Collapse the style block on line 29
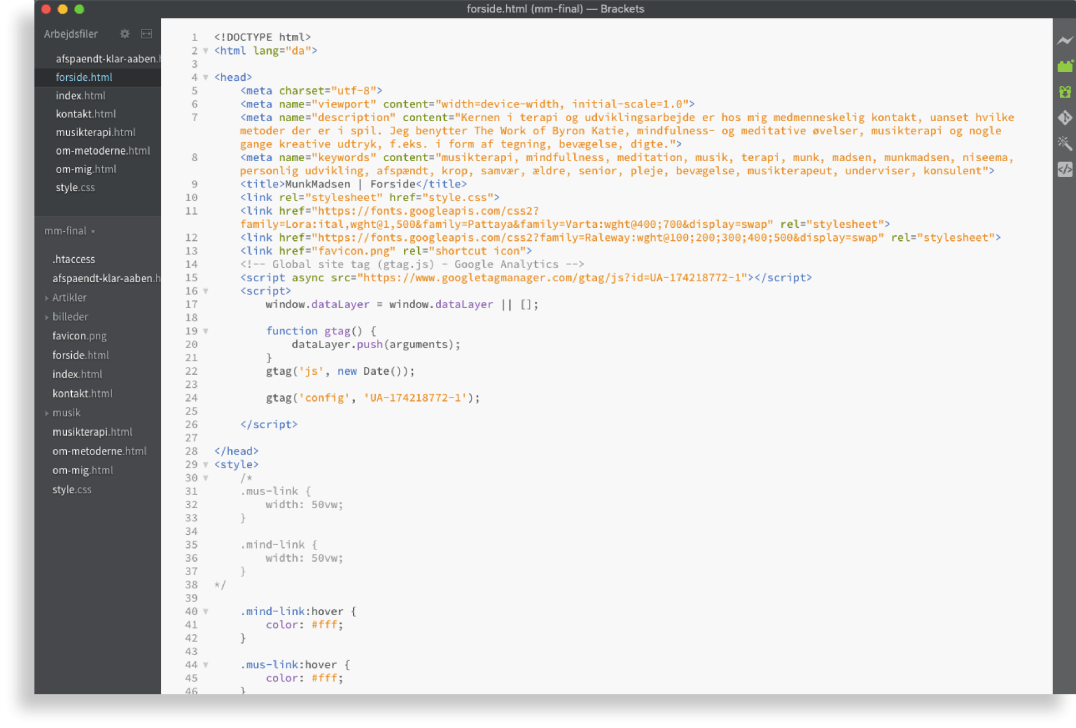Image resolution: width=1076 pixels, height=728 pixels. [205, 465]
